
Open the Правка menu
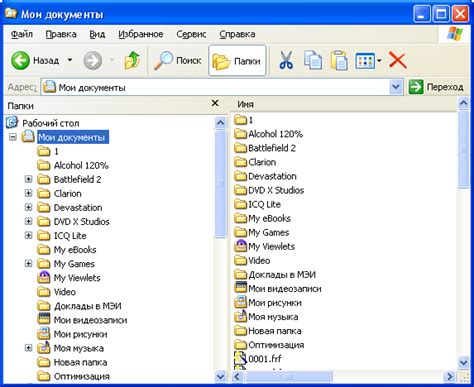(x=61, y=34)
